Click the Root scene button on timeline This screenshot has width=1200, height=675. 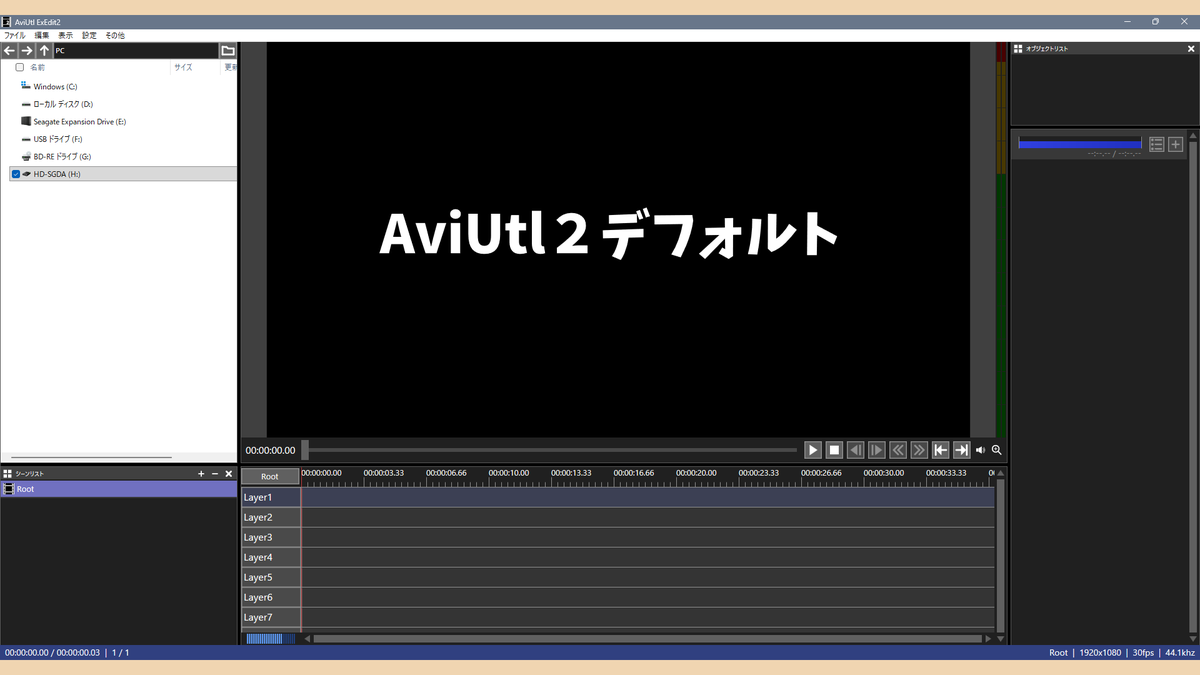(x=270, y=476)
